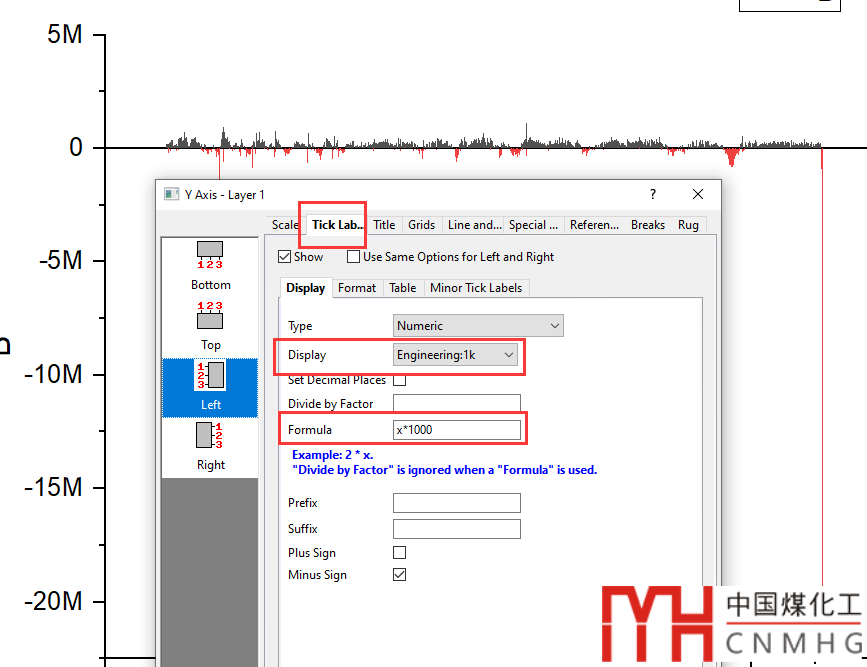Click the Suffix input field

457,529
